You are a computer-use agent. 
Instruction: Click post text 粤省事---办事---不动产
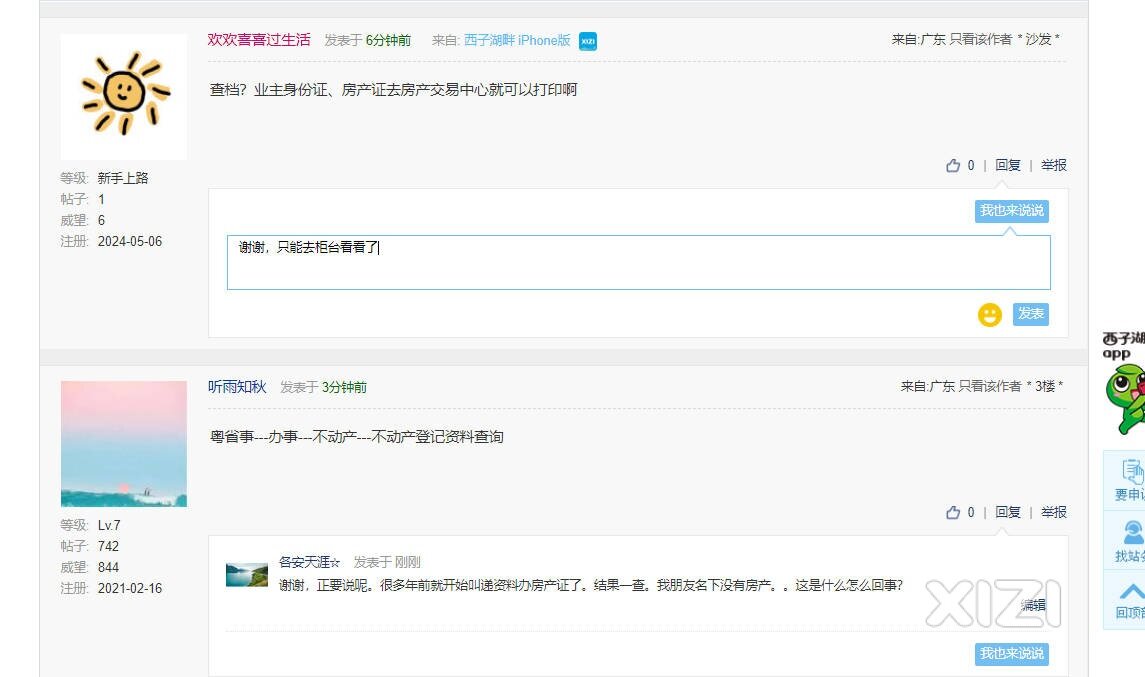tap(356, 437)
